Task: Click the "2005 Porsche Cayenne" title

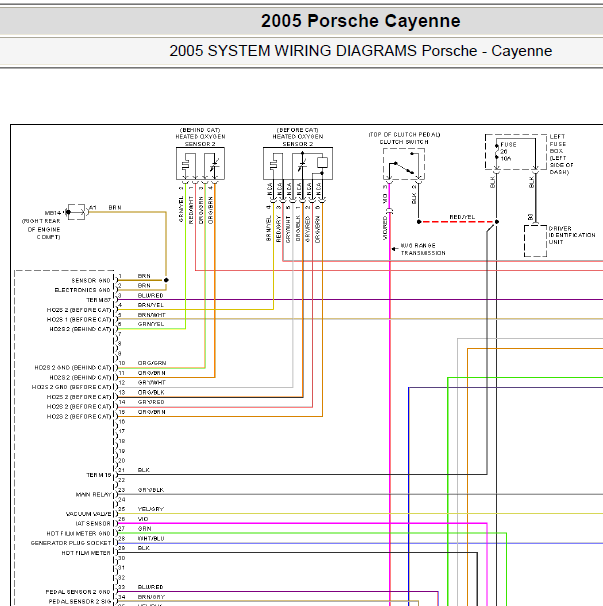Action: click(x=360, y=21)
